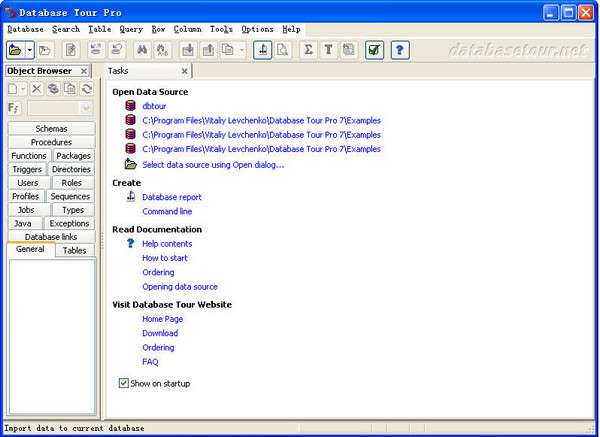Open the Database menu

coord(25,29)
